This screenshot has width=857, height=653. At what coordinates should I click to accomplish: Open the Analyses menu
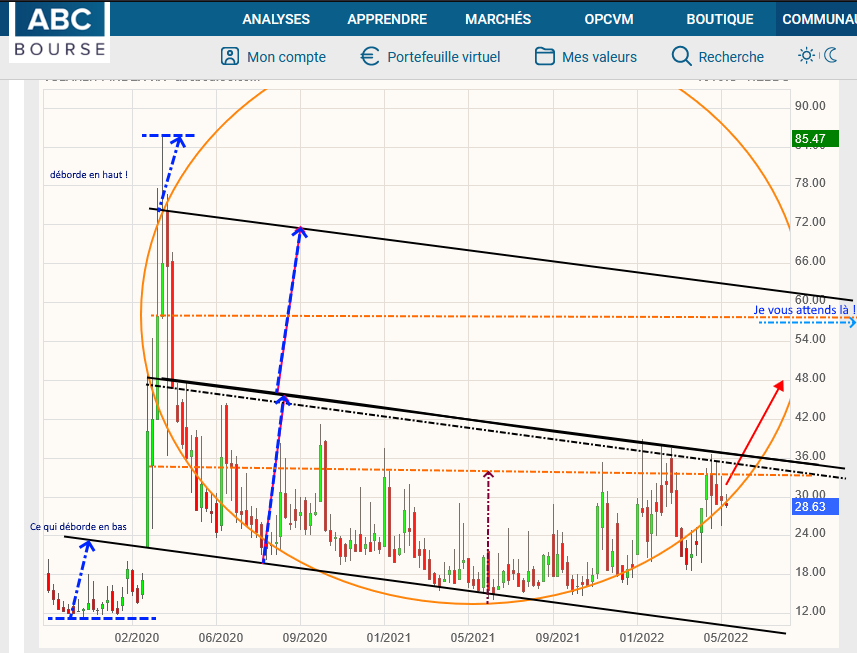point(276,19)
